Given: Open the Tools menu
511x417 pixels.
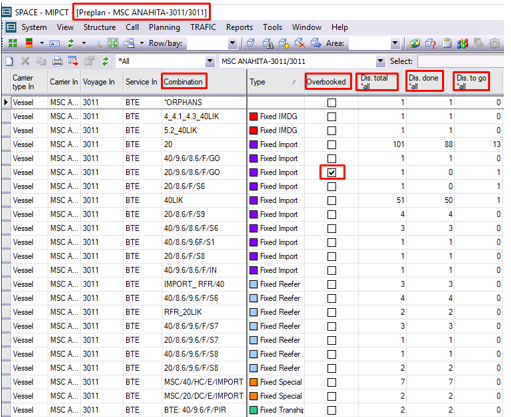Looking at the screenshot, I should pyautogui.click(x=272, y=27).
